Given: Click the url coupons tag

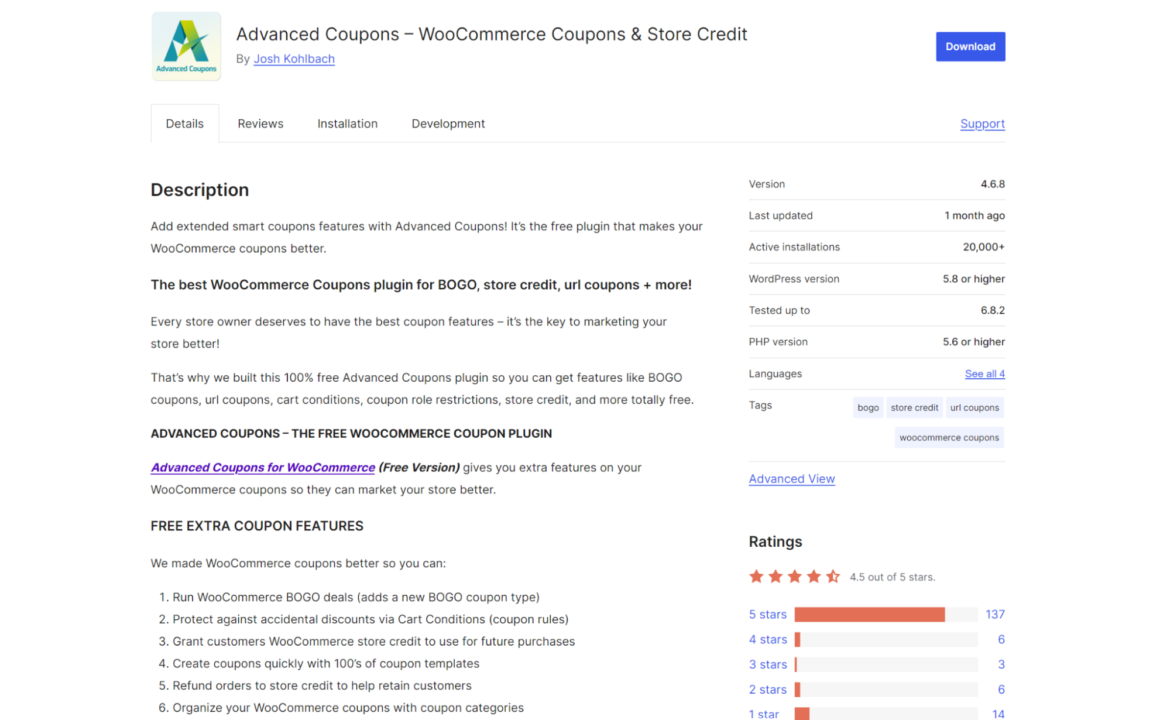Looking at the screenshot, I should click(974, 407).
